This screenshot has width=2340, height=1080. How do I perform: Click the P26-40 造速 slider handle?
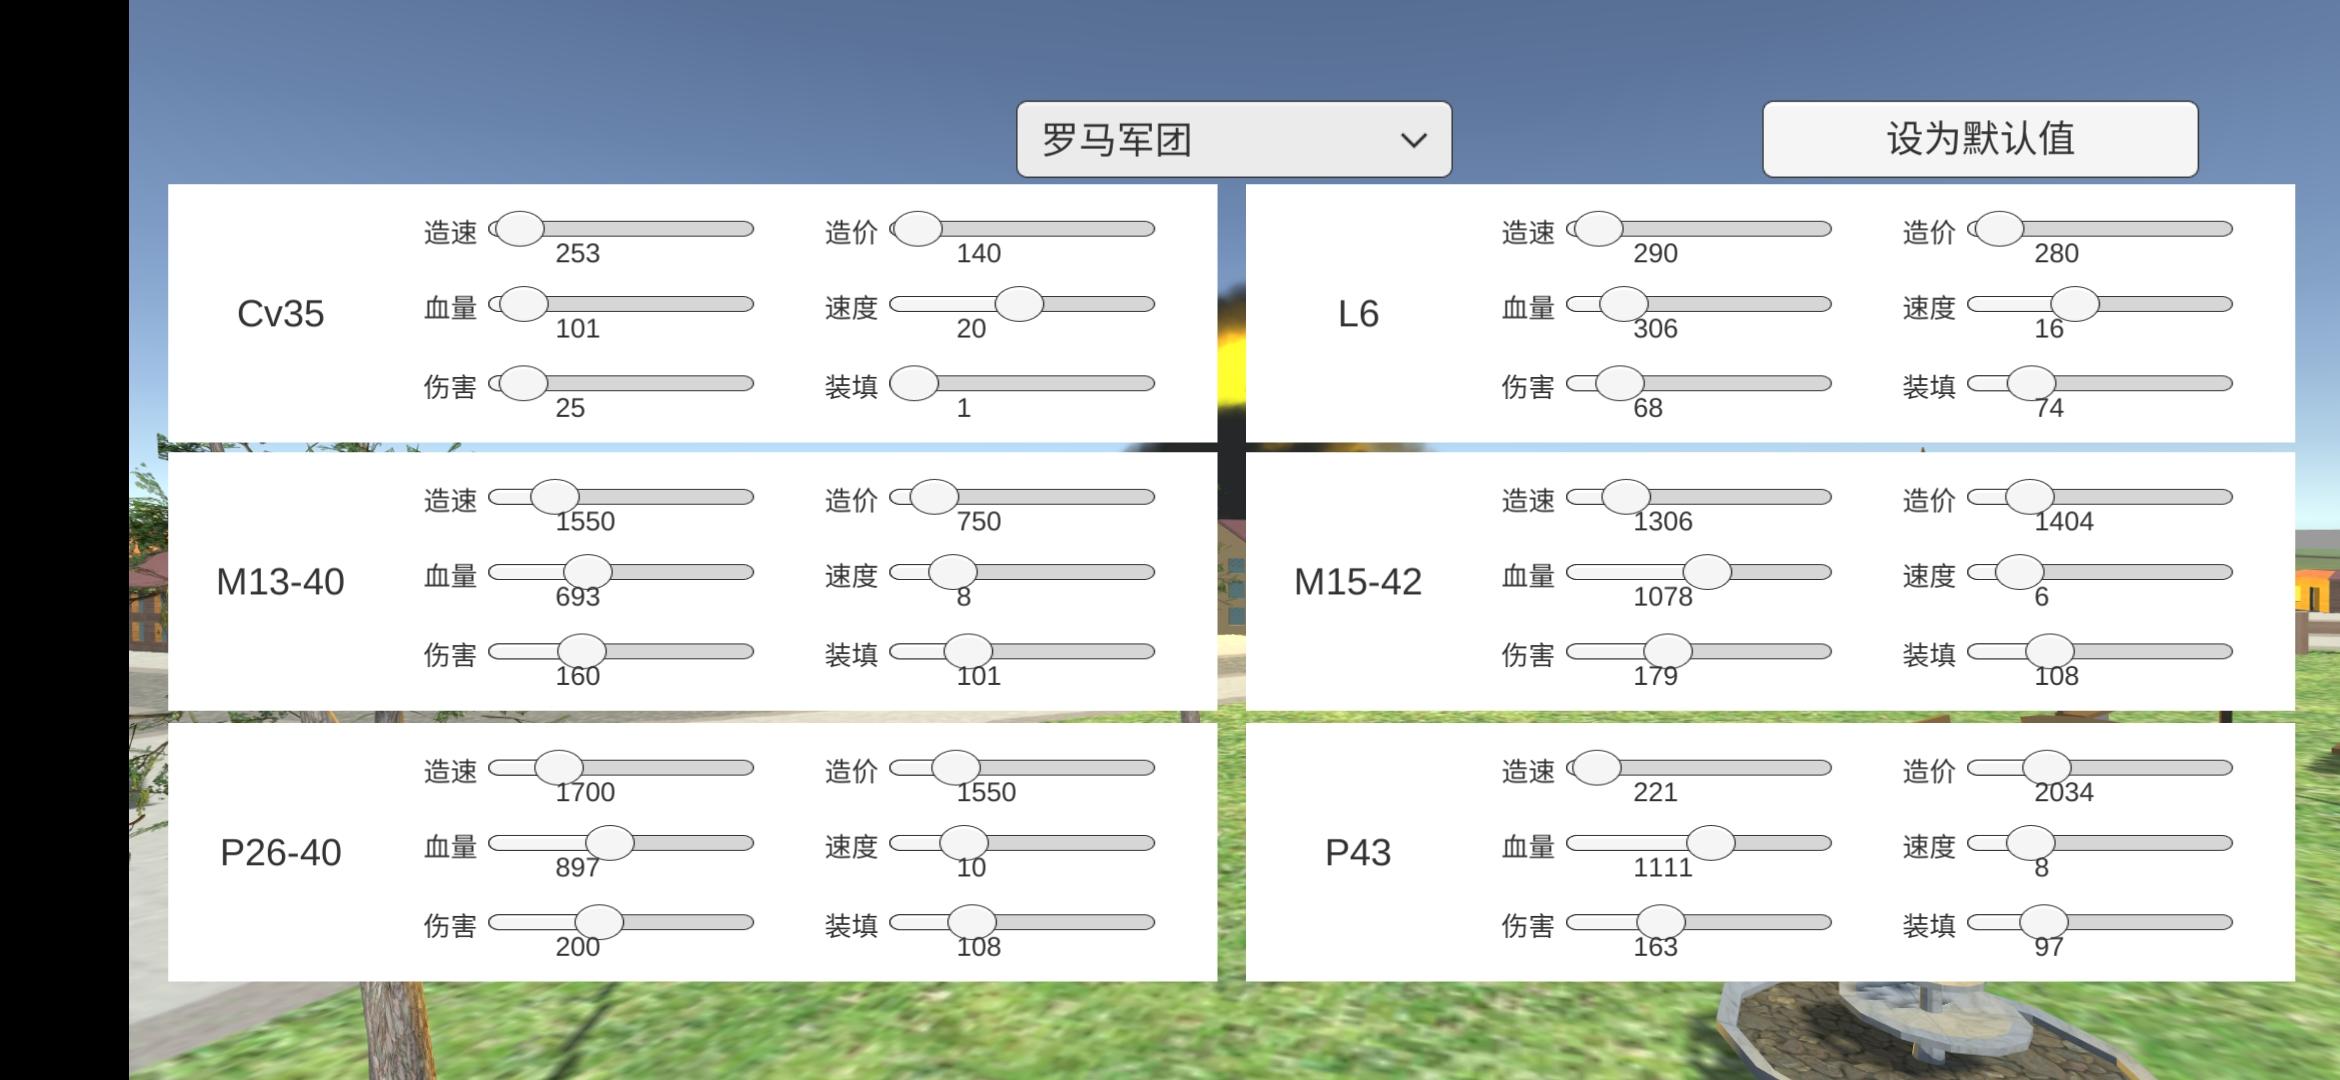click(559, 768)
